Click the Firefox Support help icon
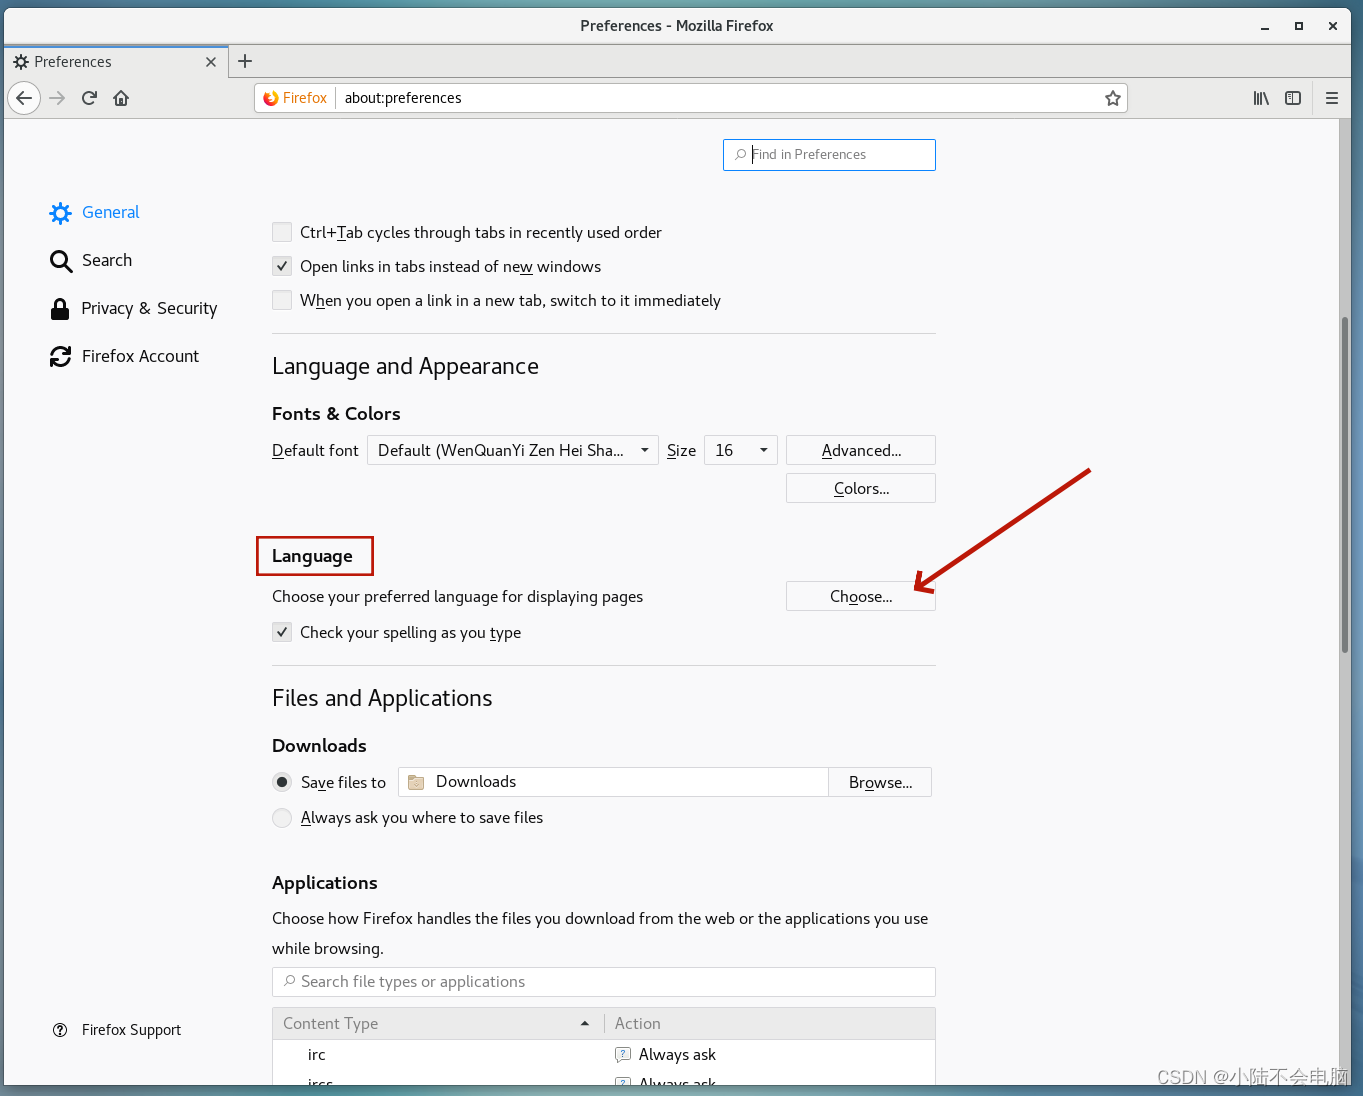 point(60,1029)
